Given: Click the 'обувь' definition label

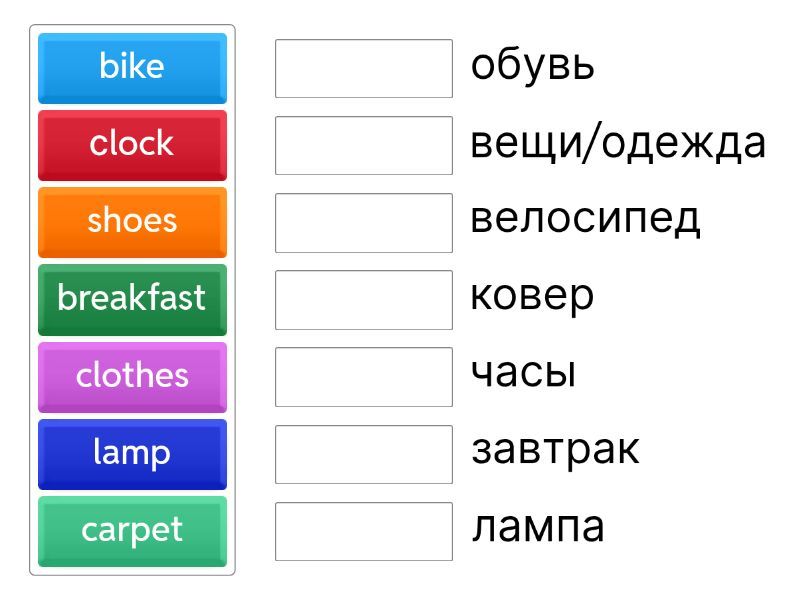Looking at the screenshot, I should 532,66.
